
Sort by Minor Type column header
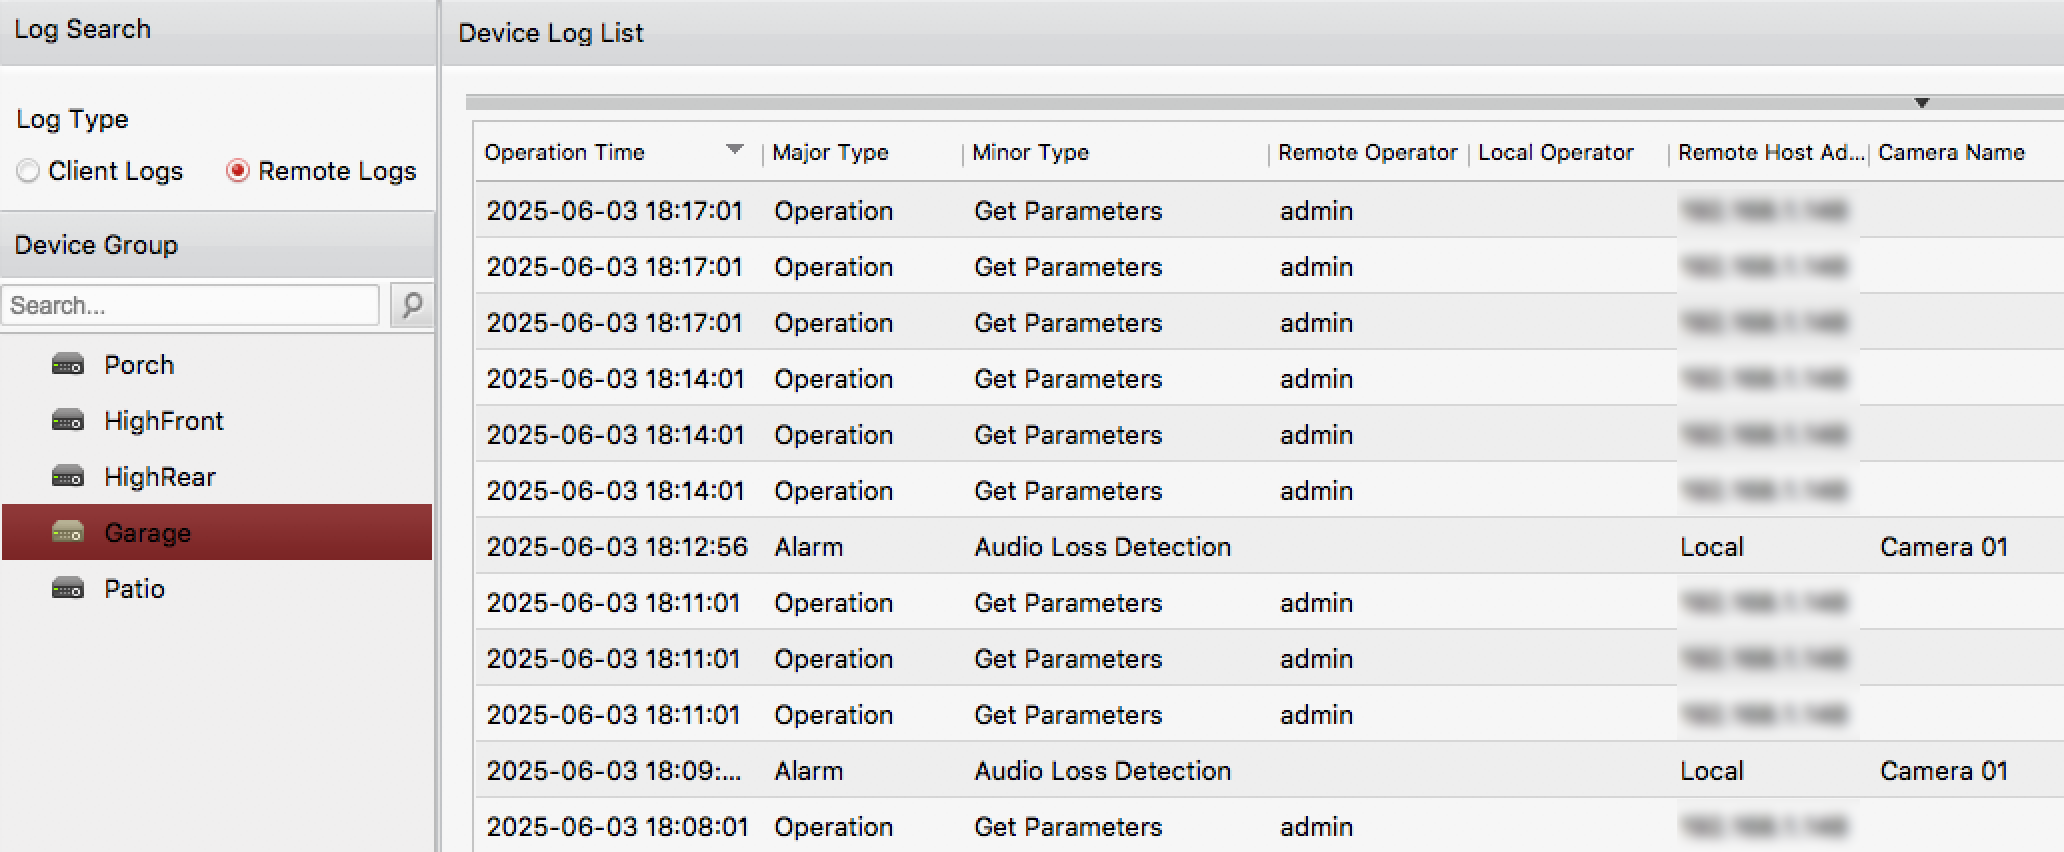click(1030, 153)
